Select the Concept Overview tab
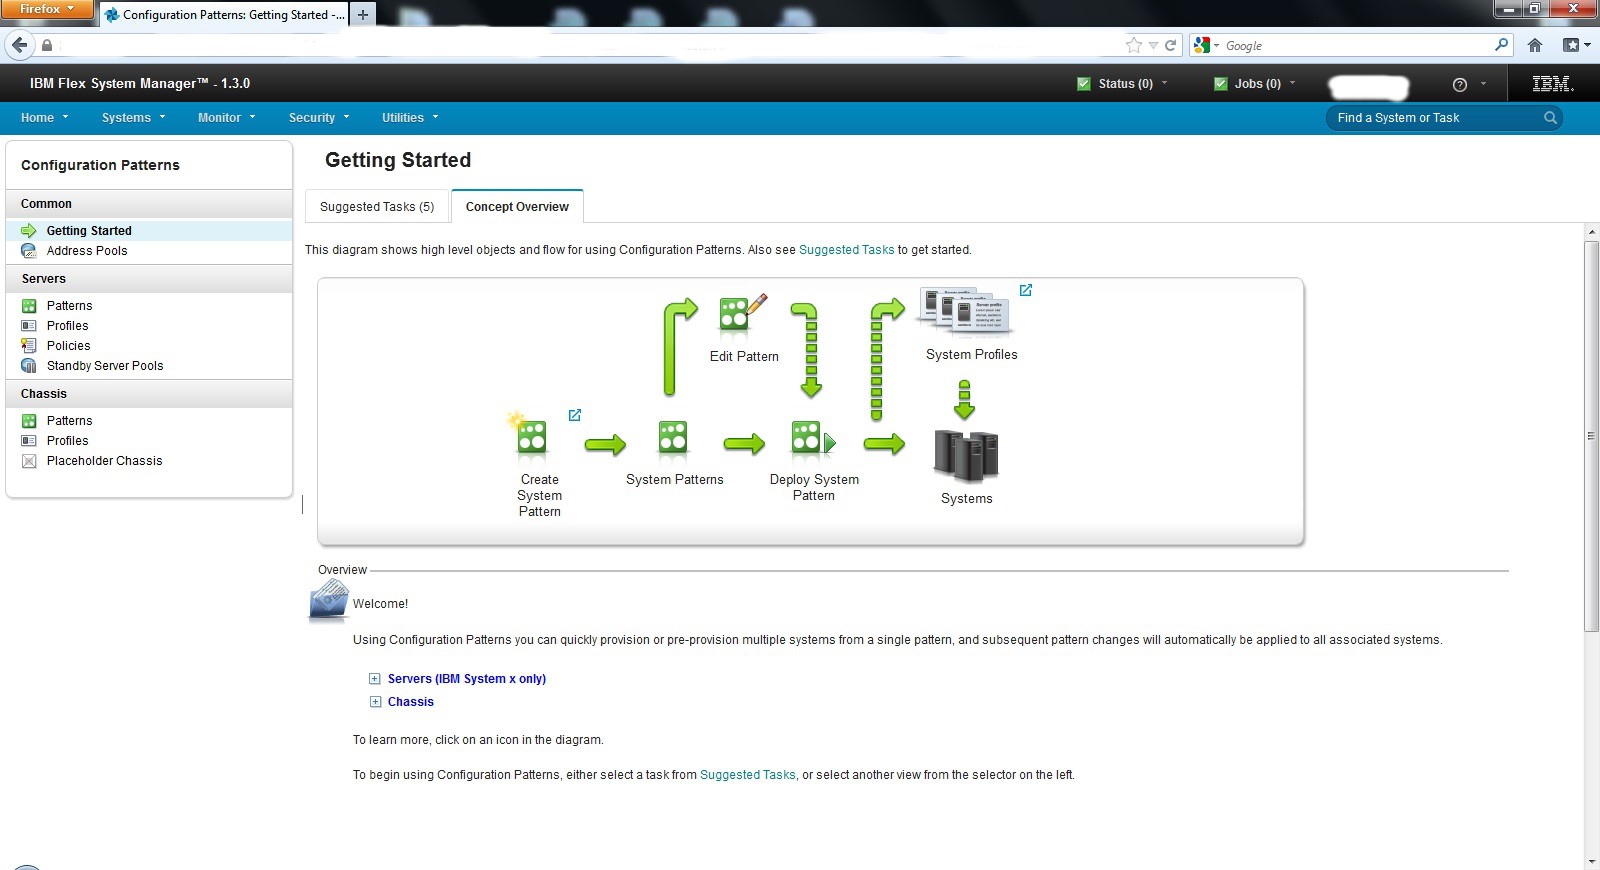The height and width of the screenshot is (870, 1600). coord(517,207)
